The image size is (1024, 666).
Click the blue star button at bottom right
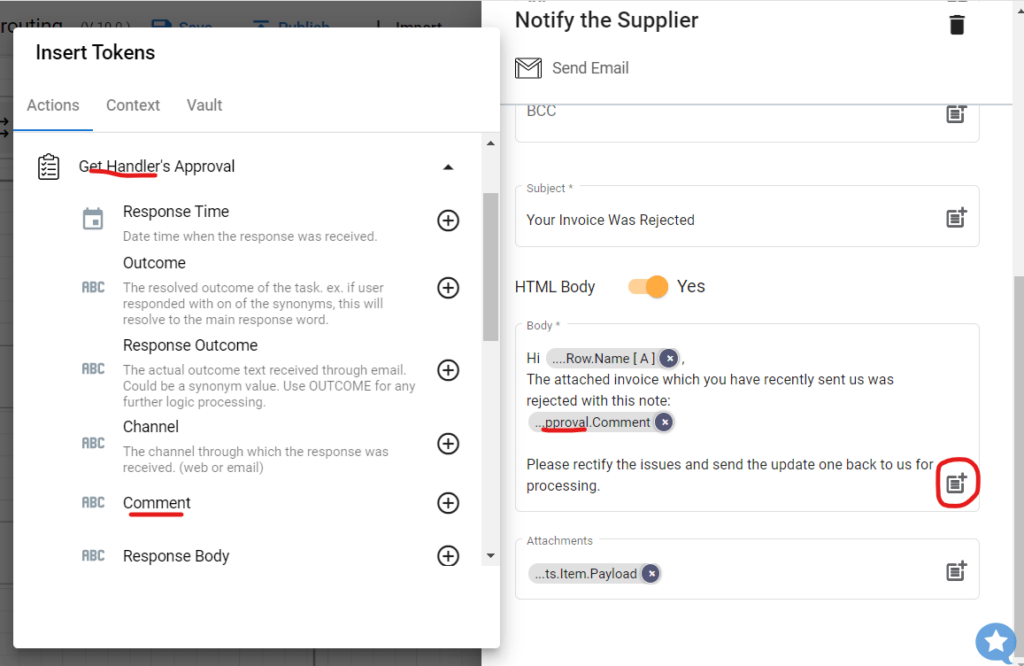coord(996,643)
